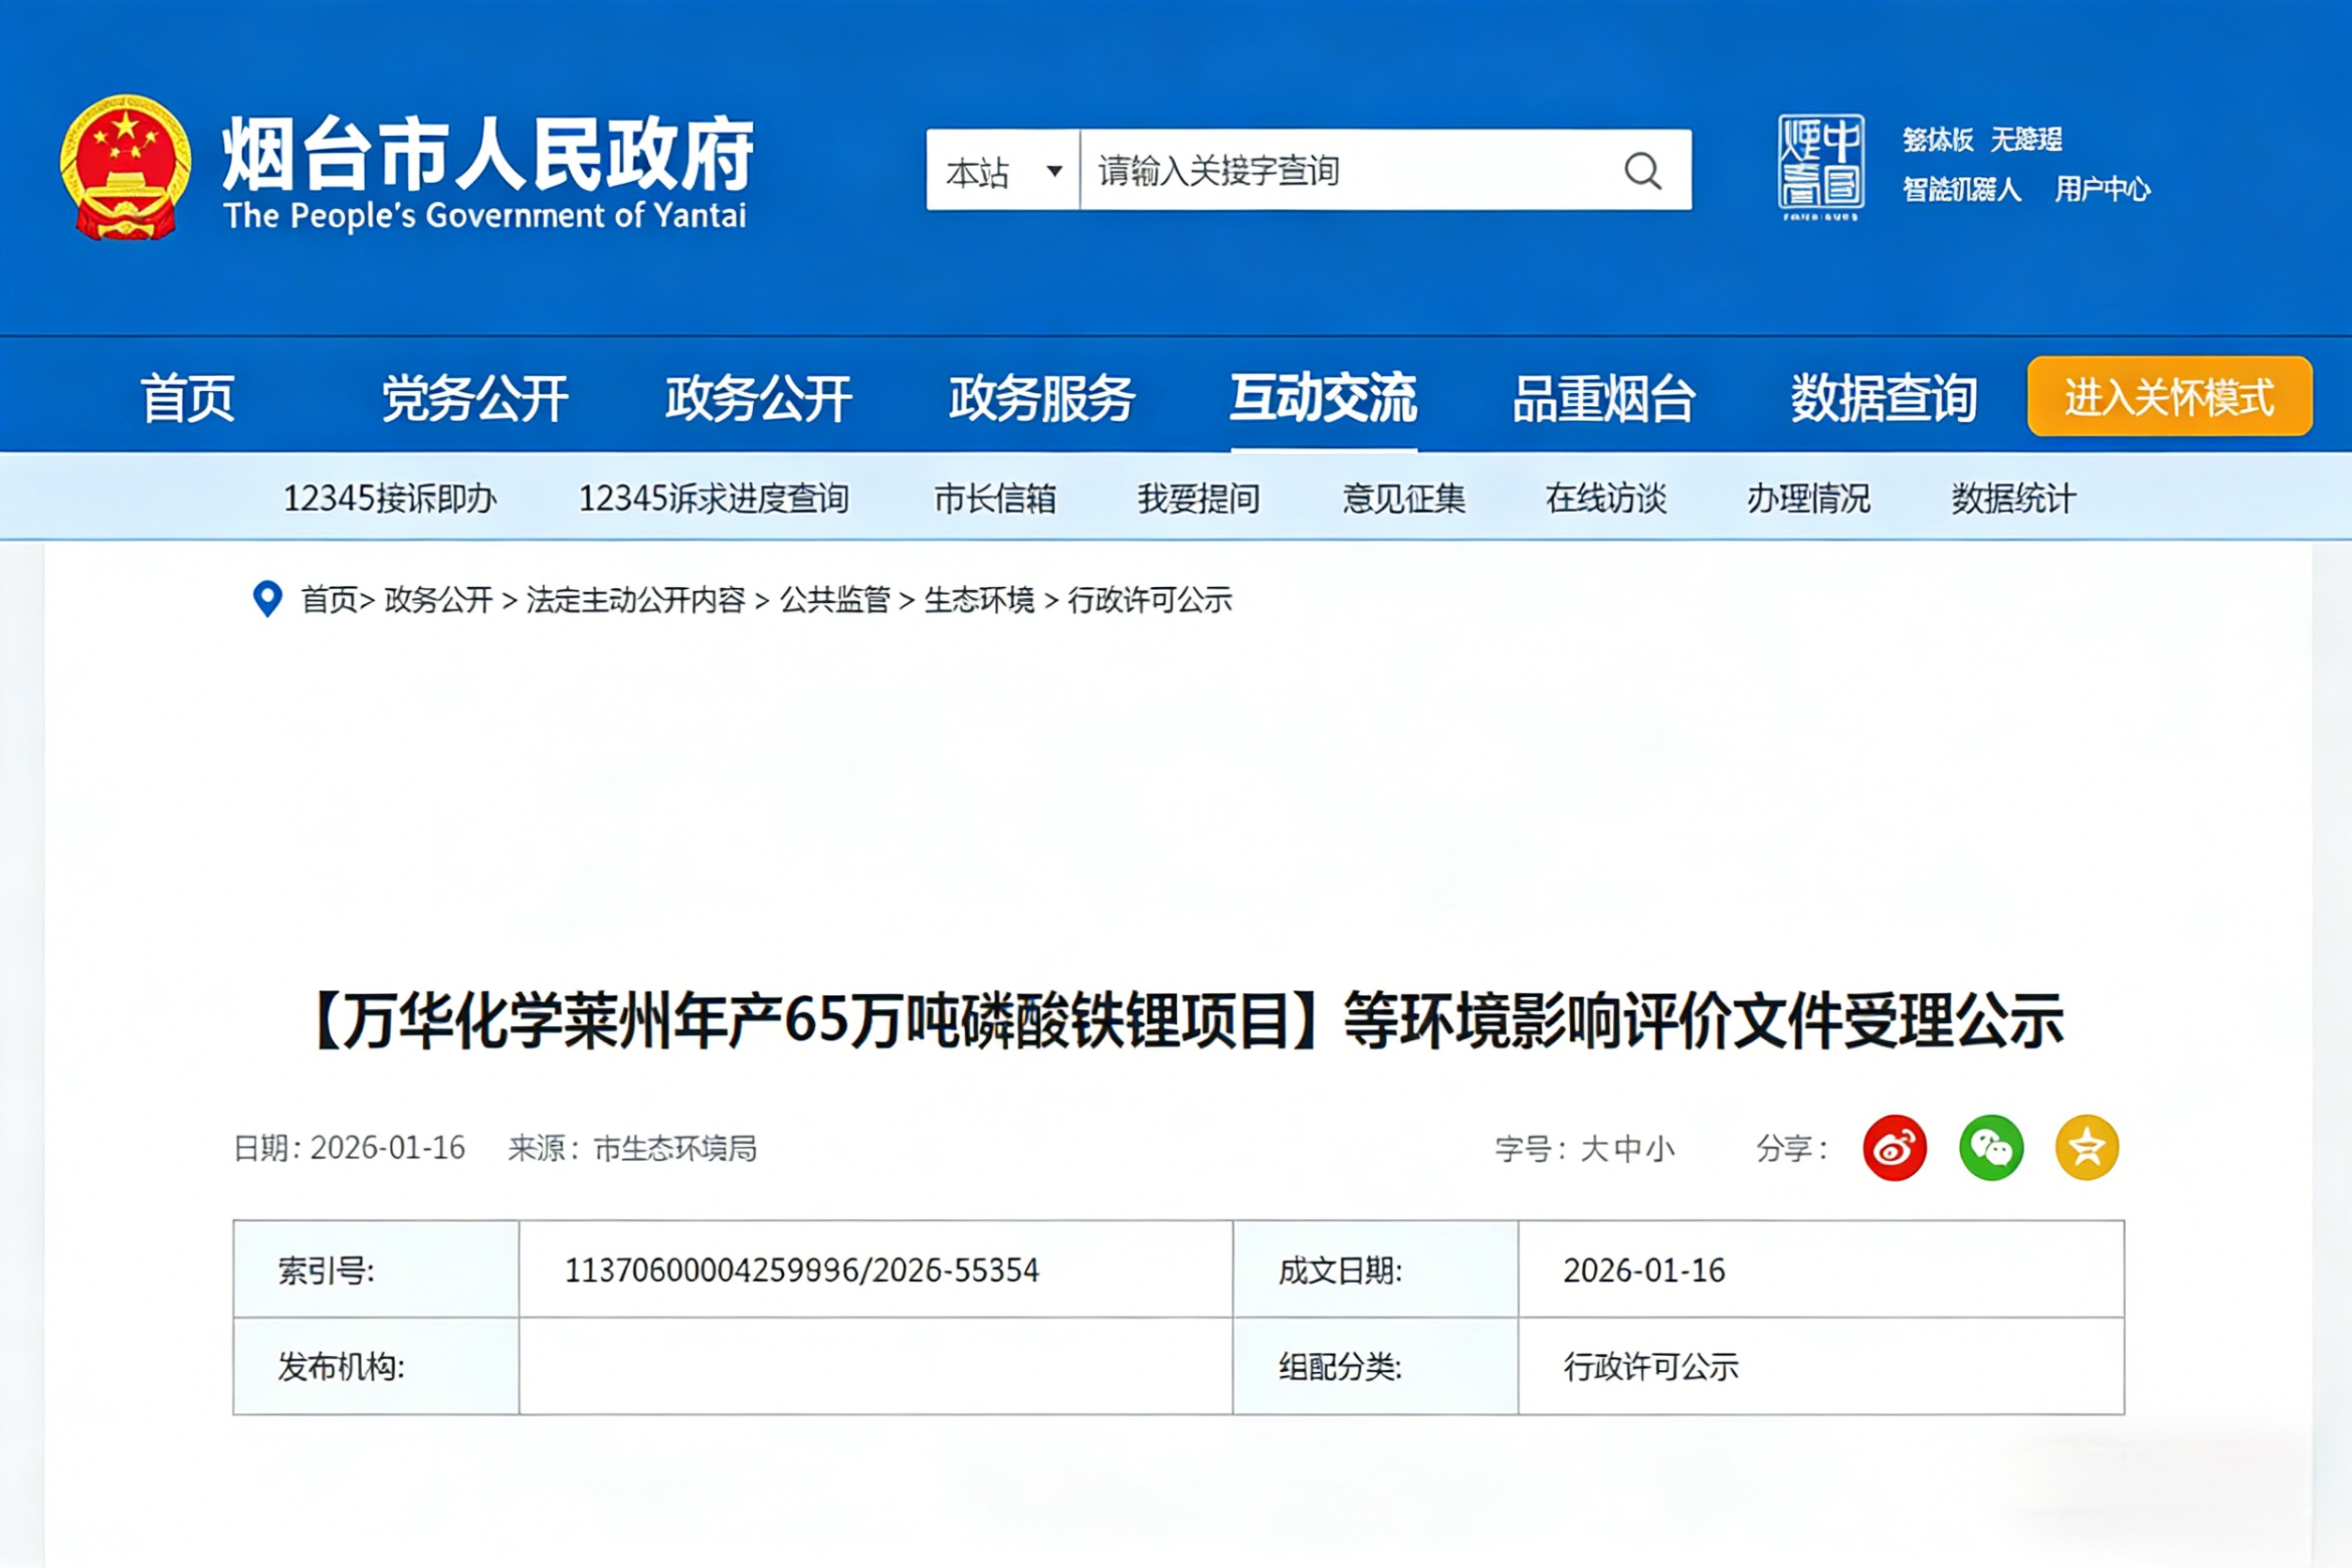Click the breadcrumb location pin icon

click(267, 601)
